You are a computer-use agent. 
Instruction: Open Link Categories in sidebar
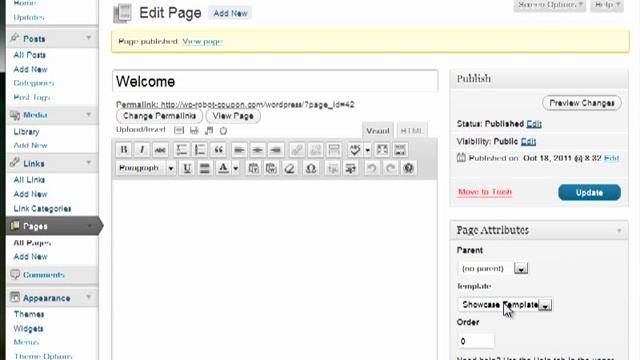click(x=42, y=208)
